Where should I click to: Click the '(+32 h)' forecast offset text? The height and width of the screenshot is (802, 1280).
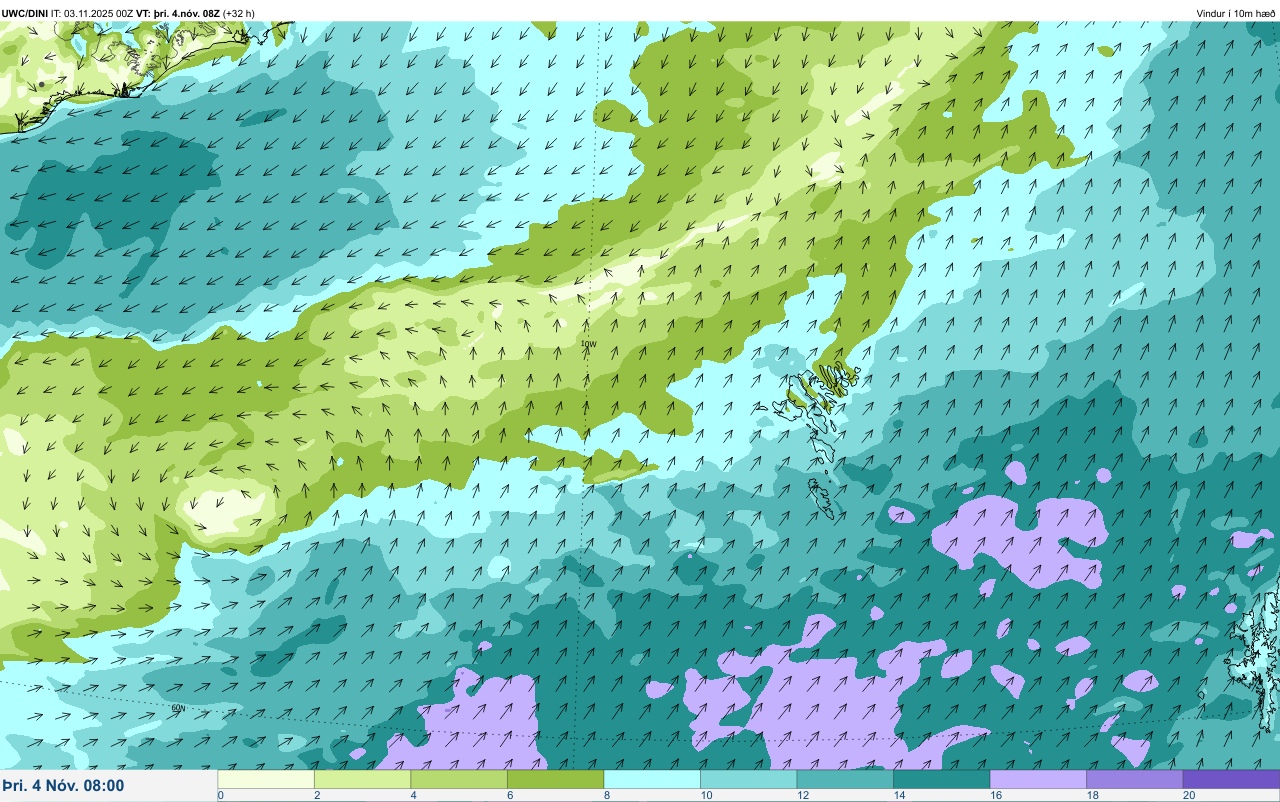pyautogui.click(x=239, y=13)
